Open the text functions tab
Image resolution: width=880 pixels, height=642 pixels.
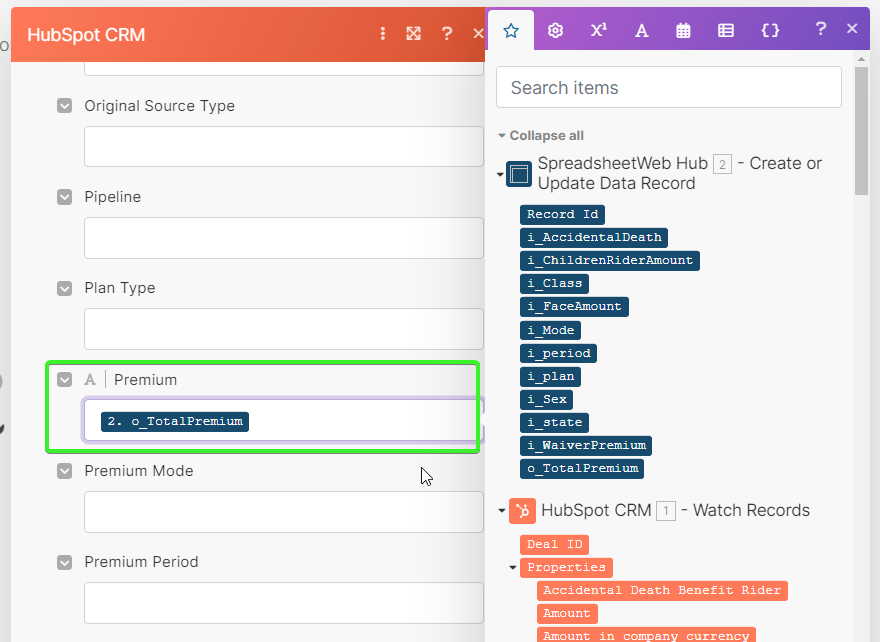point(641,30)
